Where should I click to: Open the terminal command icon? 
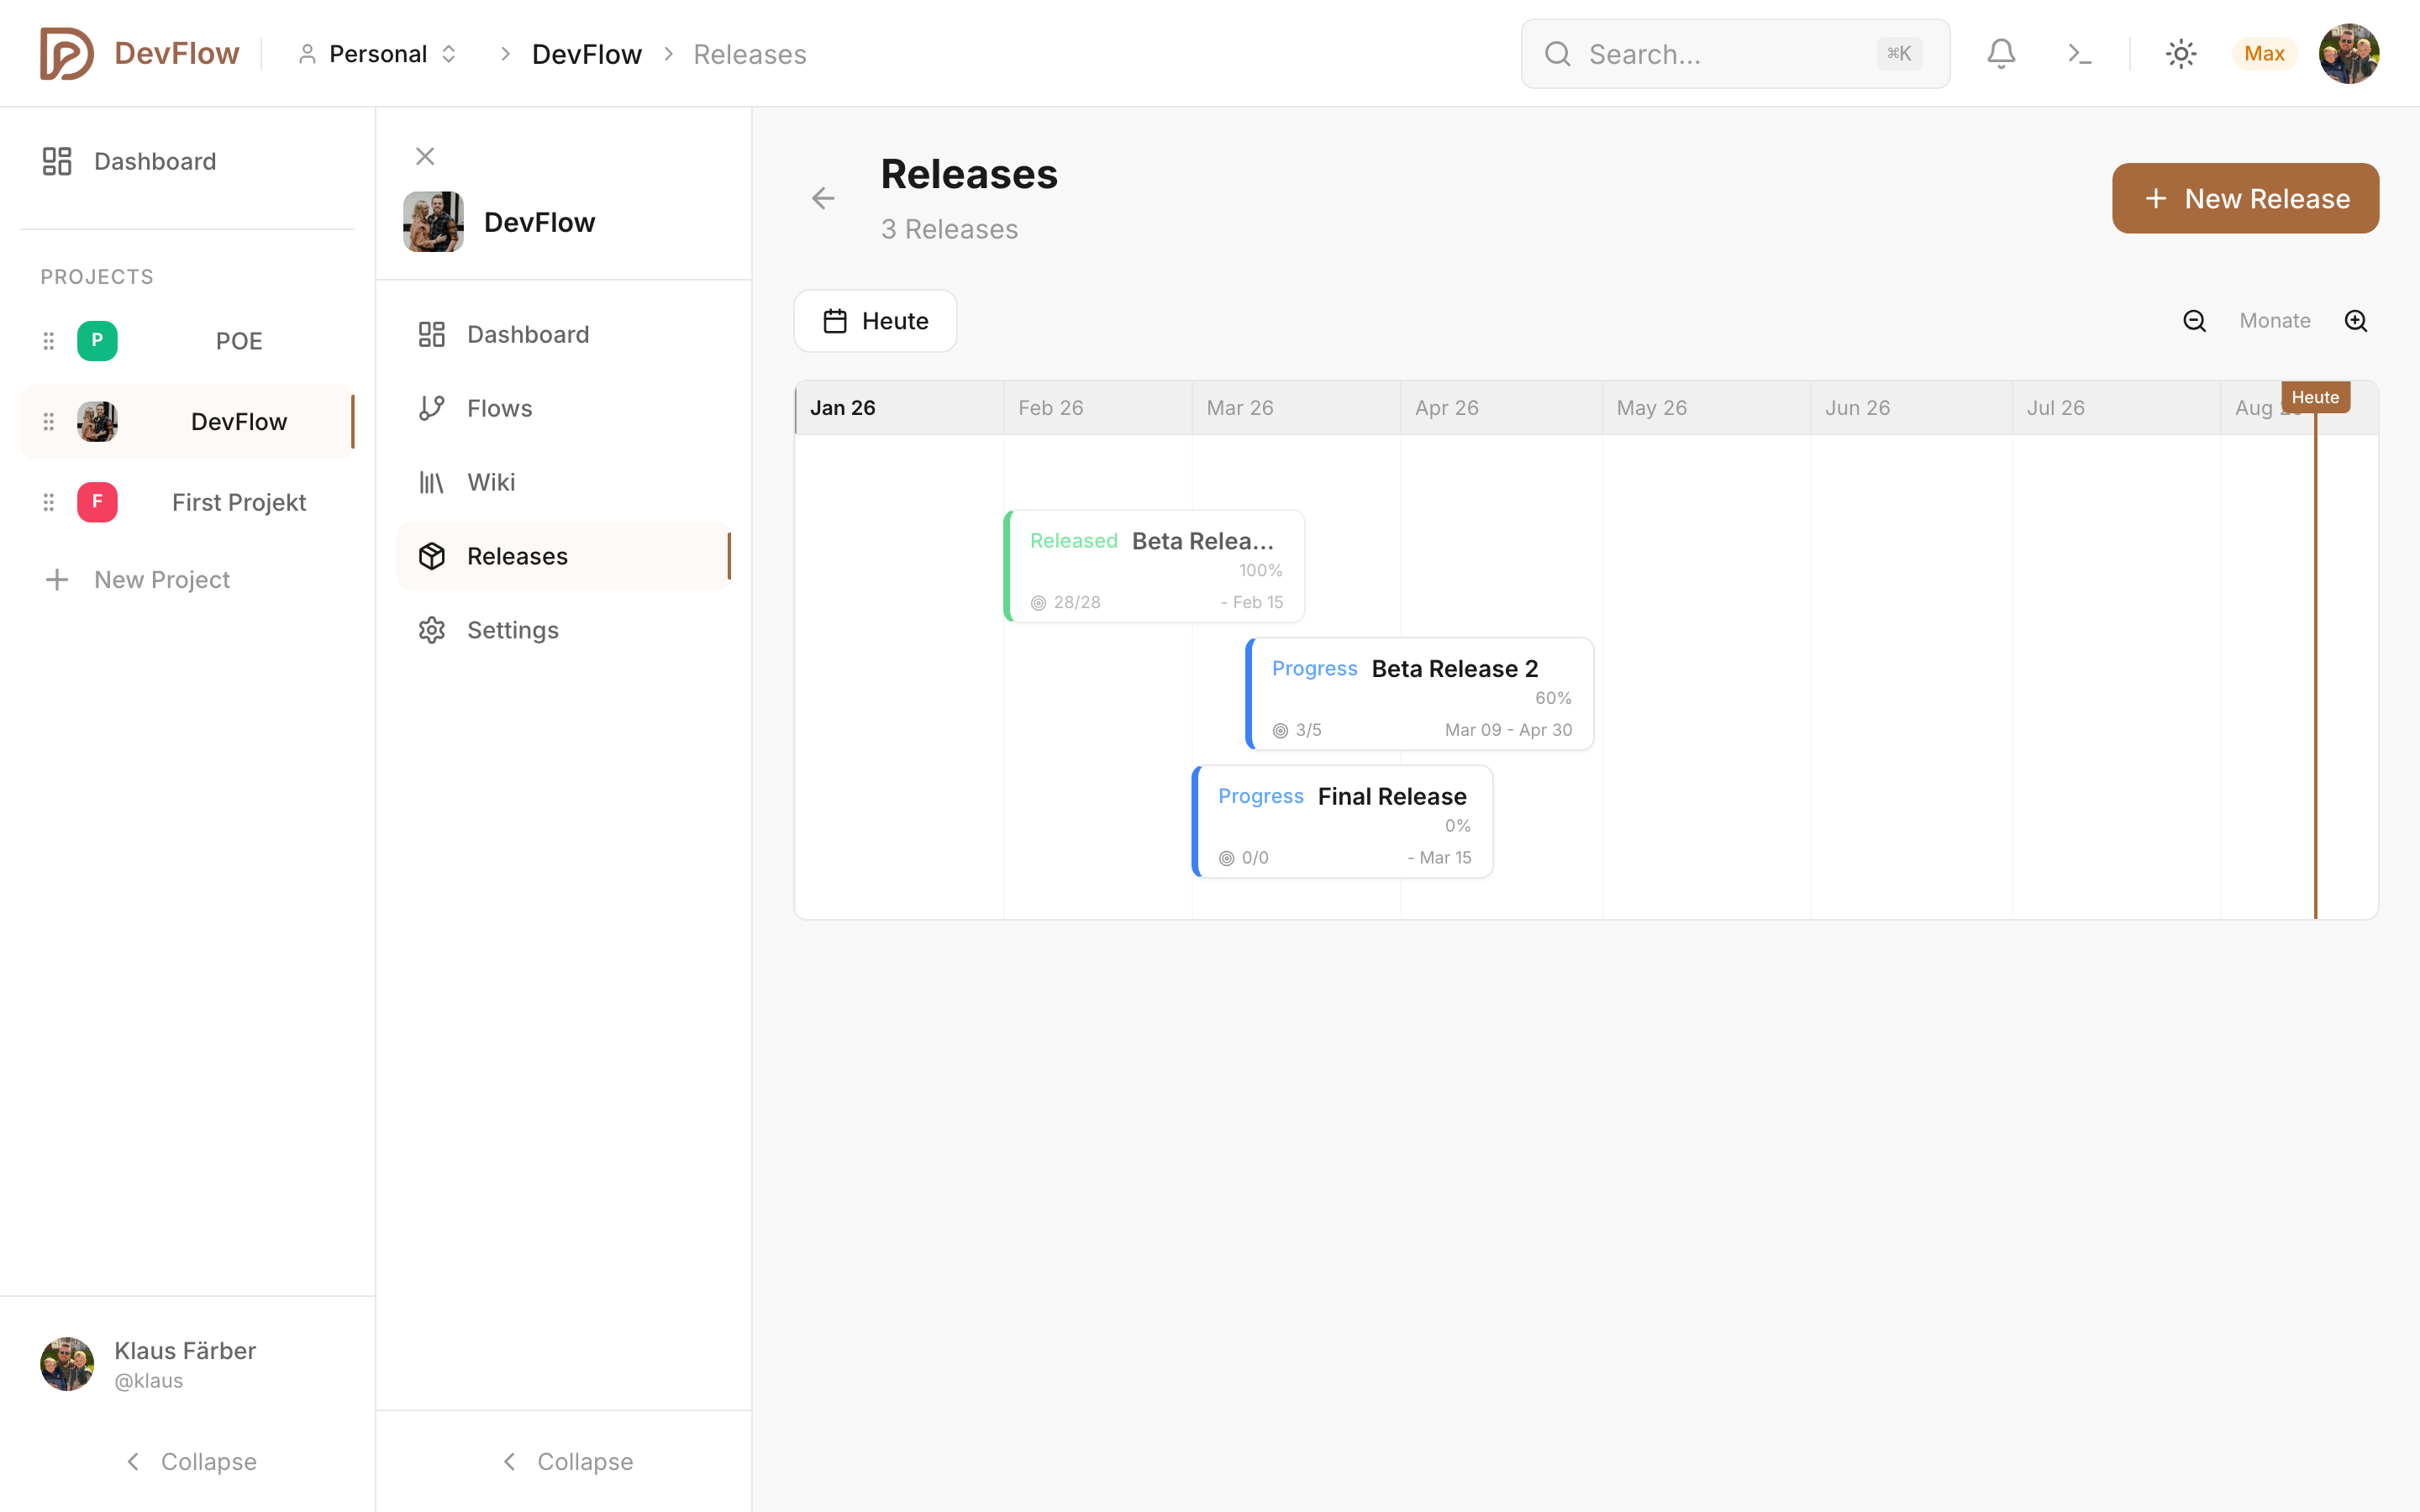click(2080, 53)
